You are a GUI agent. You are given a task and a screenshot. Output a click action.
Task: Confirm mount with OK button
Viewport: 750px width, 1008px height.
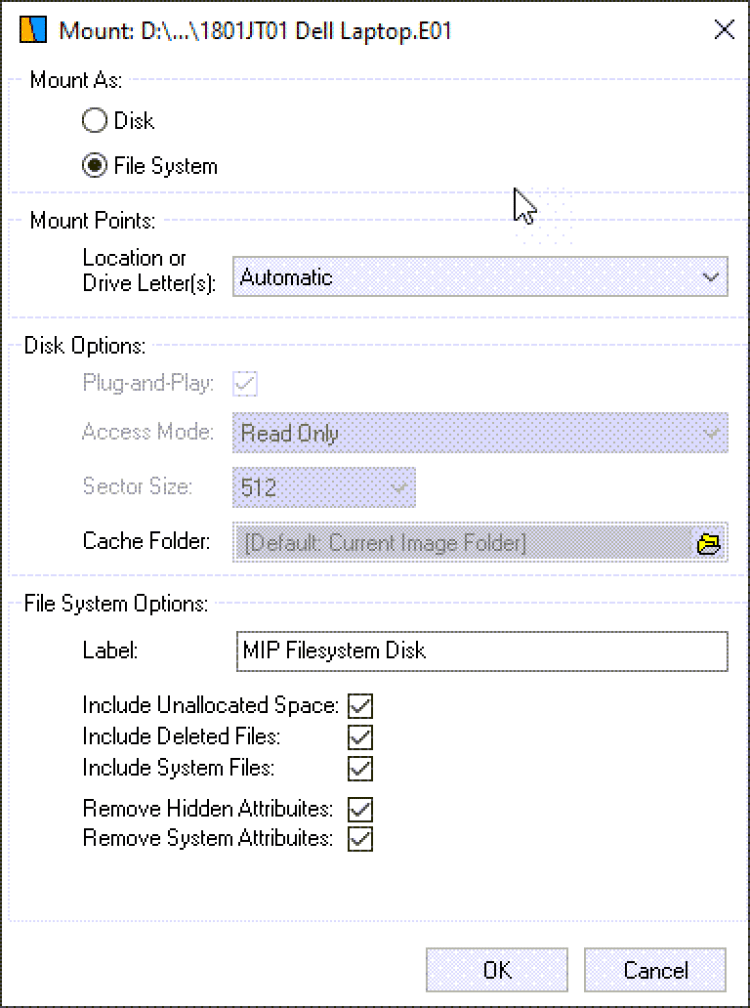click(x=497, y=970)
